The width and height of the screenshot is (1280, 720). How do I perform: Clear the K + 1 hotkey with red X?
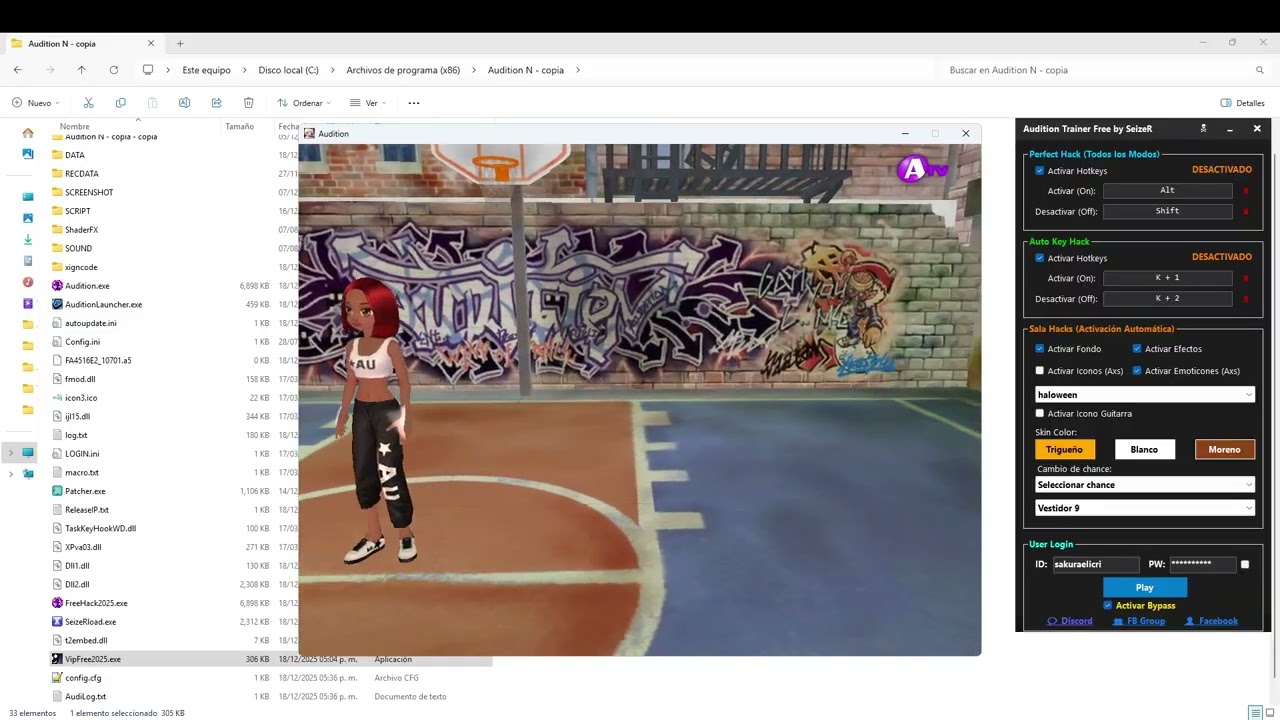[1246, 279]
